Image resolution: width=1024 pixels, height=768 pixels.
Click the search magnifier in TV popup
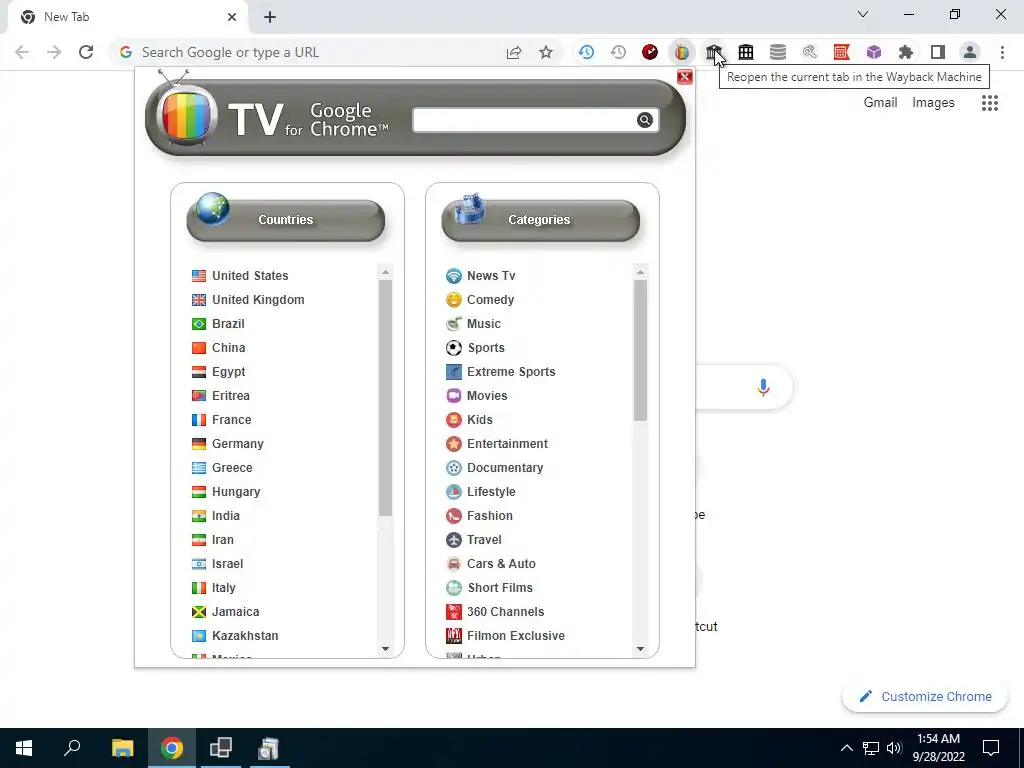pos(645,120)
